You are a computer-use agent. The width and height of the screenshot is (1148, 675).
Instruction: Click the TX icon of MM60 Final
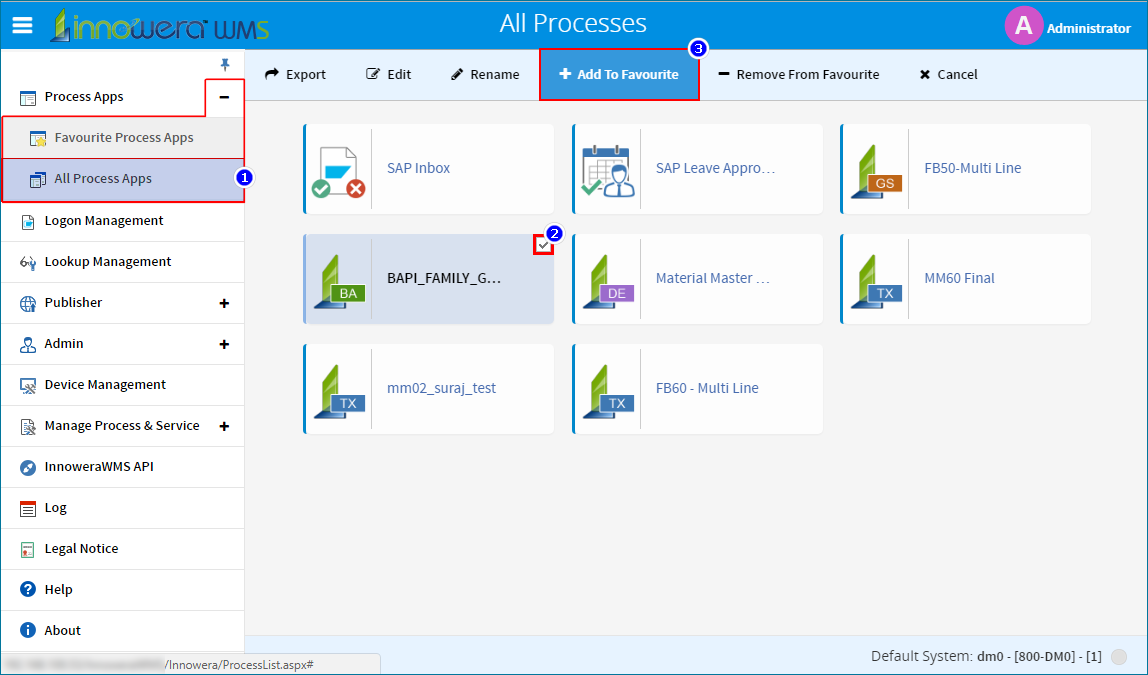coord(876,282)
